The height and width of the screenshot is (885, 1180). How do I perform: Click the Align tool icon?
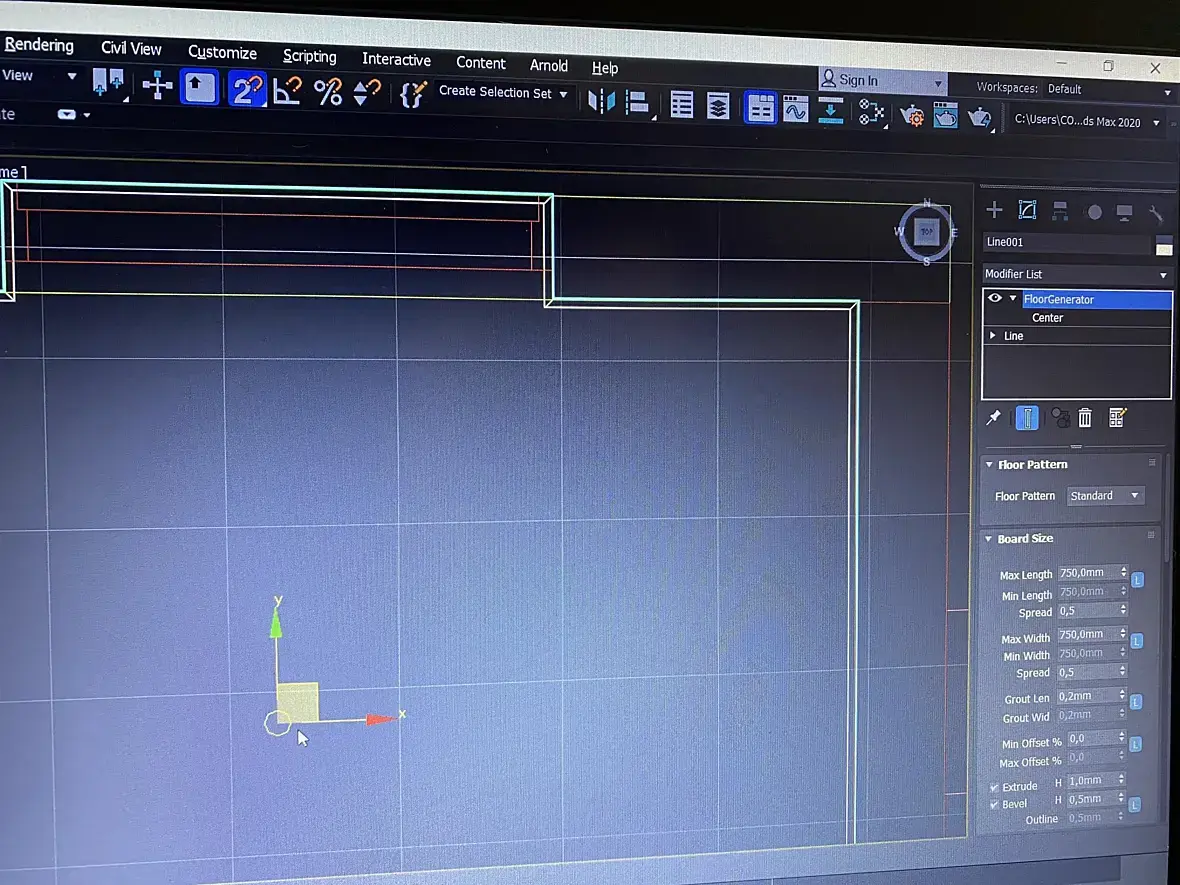(x=638, y=103)
